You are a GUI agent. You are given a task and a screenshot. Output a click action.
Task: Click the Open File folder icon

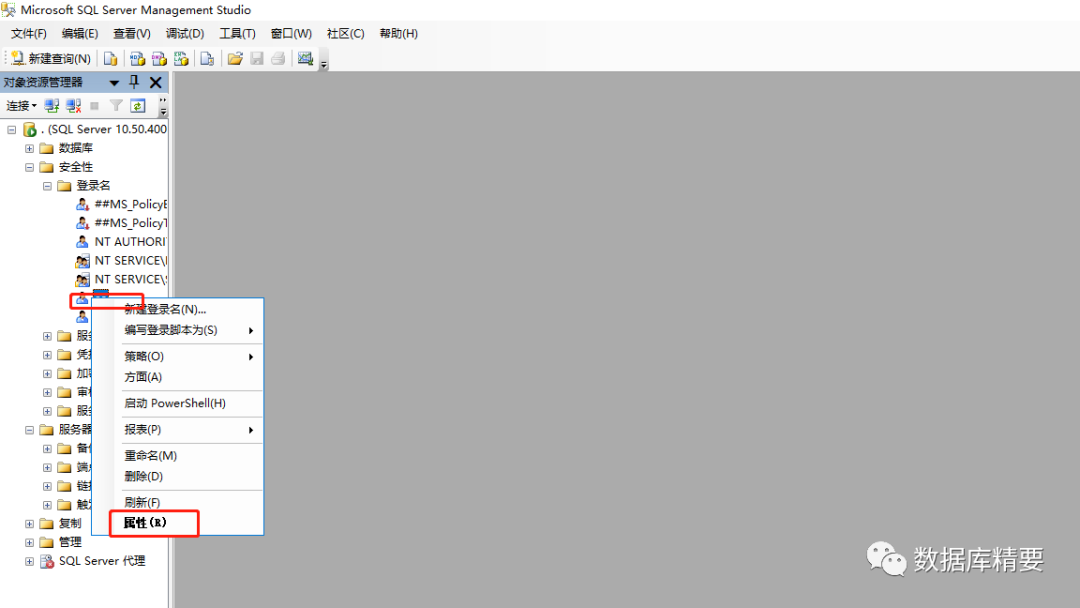point(235,59)
